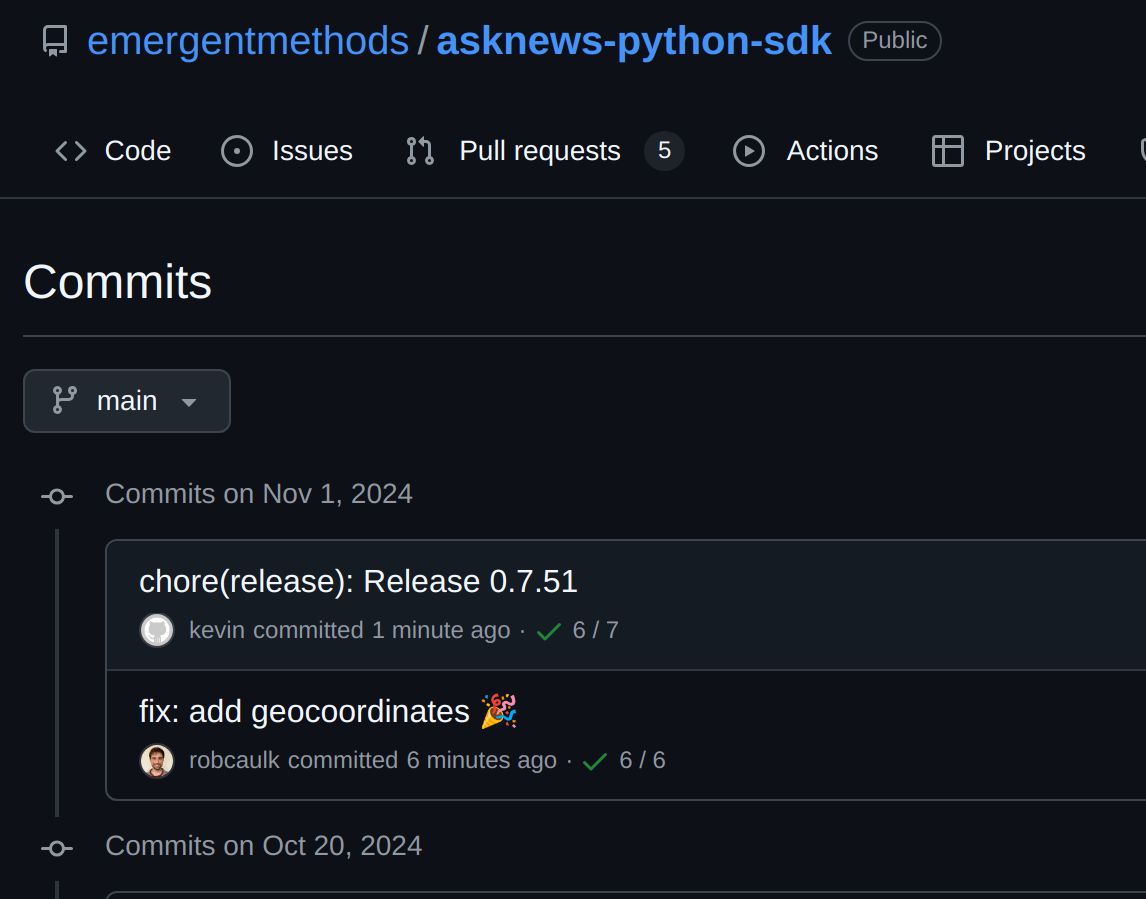
Task: Click robcaulk's avatar photo
Action: [x=157, y=761]
